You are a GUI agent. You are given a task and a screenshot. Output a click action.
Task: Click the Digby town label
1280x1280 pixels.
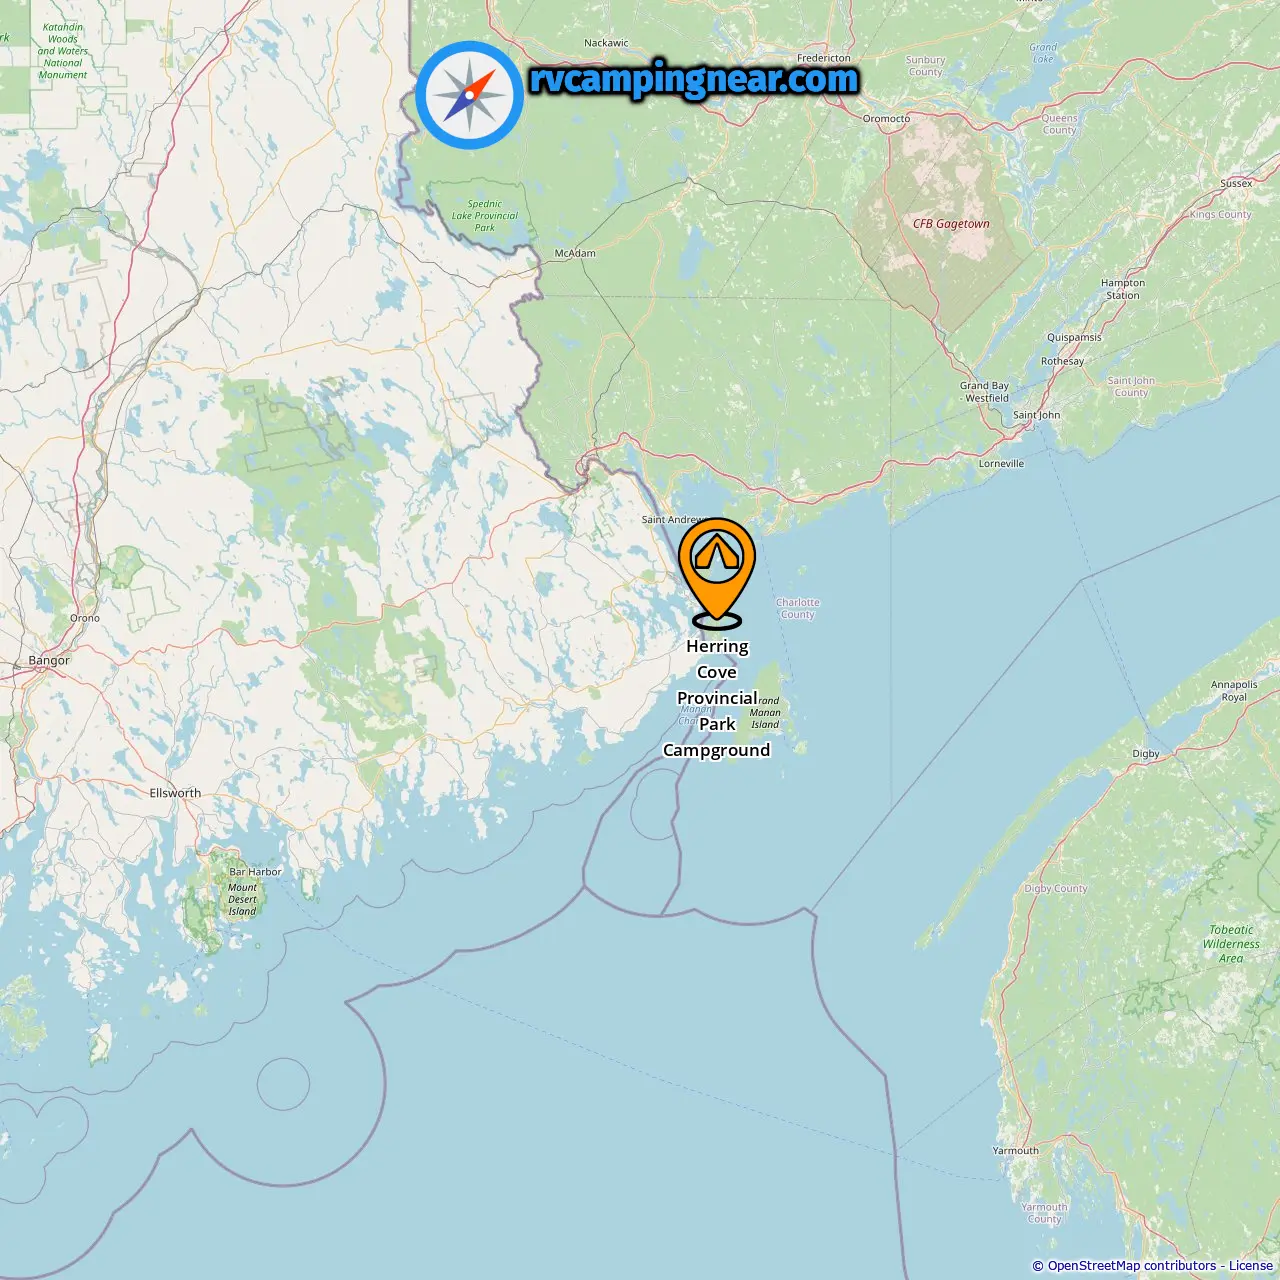1146,754
